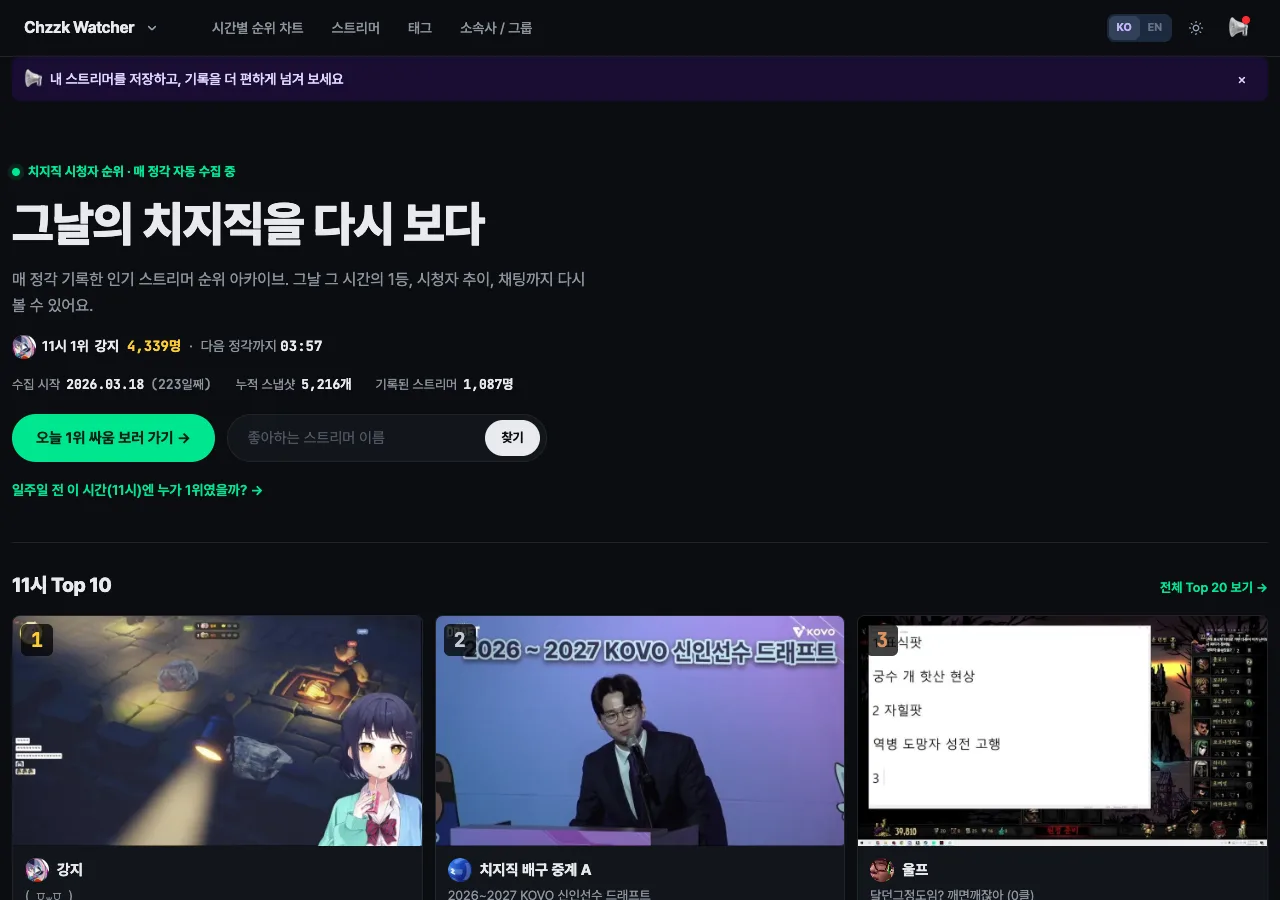This screenshot has height=900, width=1280.
Task: Click the 5,216개 snapshot count
Action: click(326, 384)
